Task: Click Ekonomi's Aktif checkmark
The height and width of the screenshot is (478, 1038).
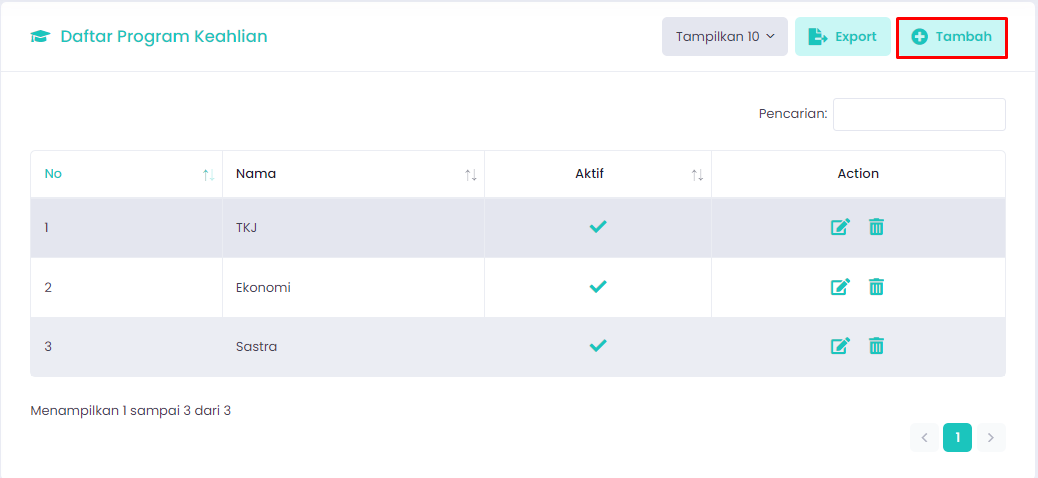Action: tap(598, 287)
